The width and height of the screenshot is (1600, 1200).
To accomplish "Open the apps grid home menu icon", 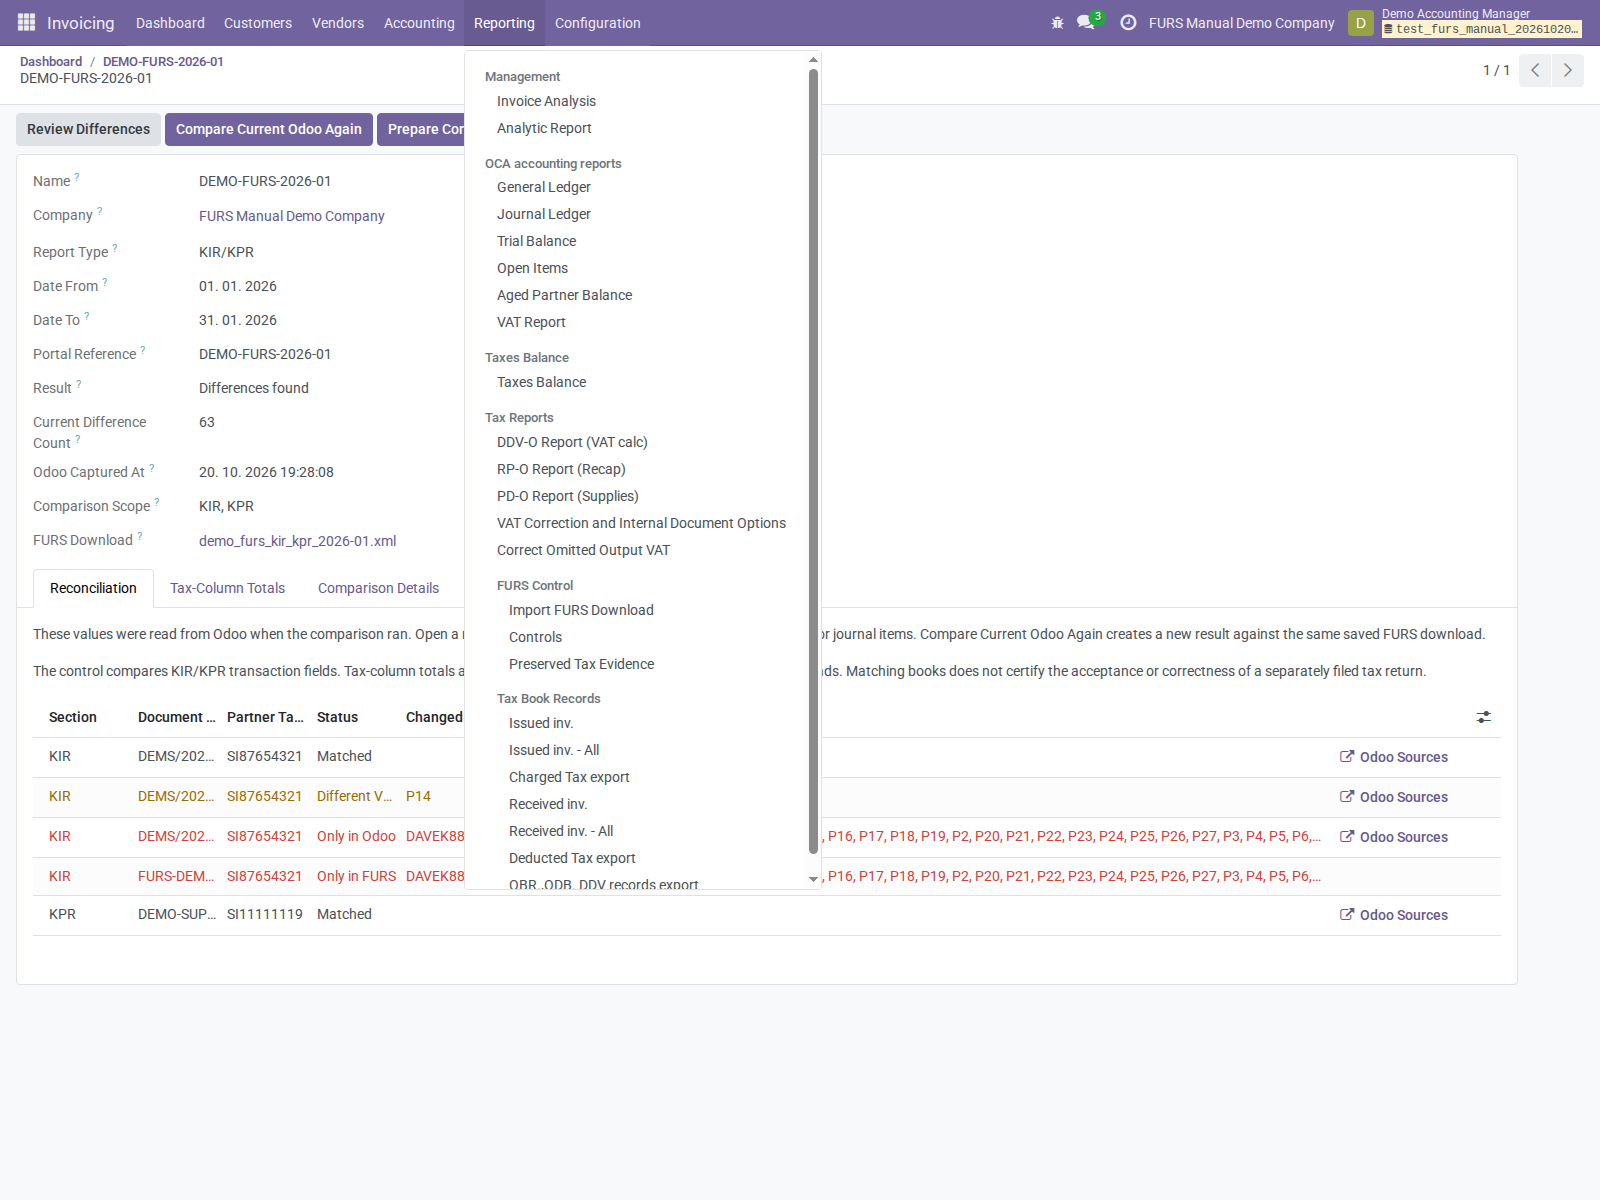I will (26, 22).
